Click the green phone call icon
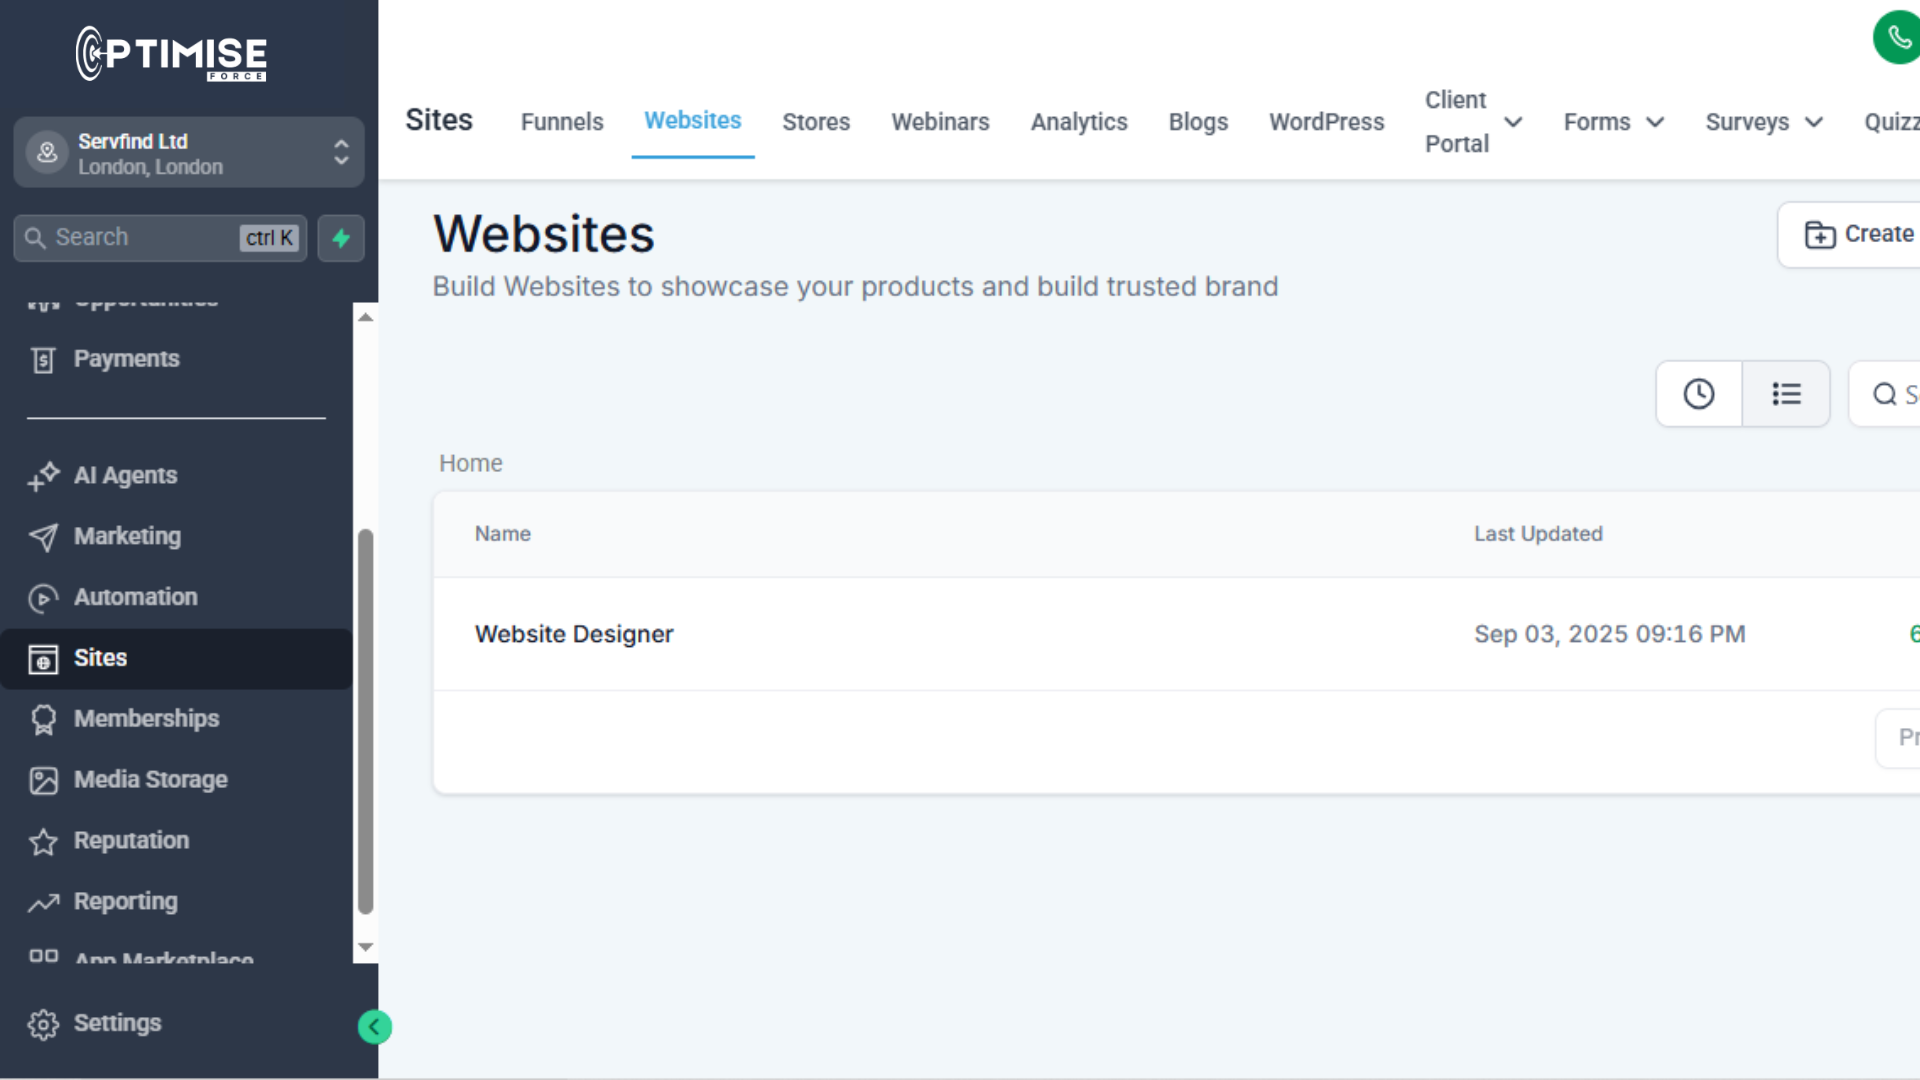The width and height of the screenshot is (1920, 1080). (1897, 38)
